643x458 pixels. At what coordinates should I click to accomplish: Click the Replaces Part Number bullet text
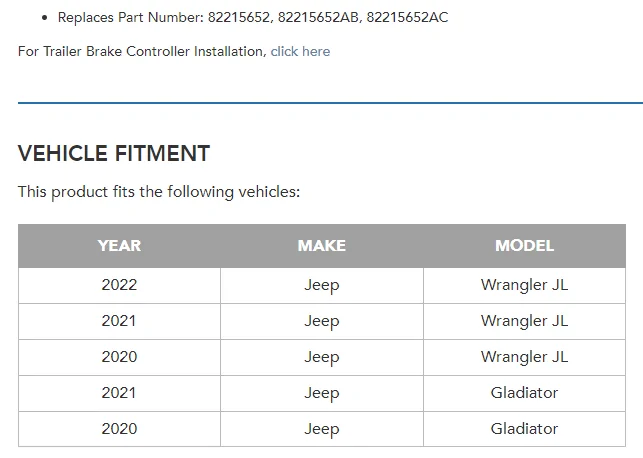(x=253, y=18)
